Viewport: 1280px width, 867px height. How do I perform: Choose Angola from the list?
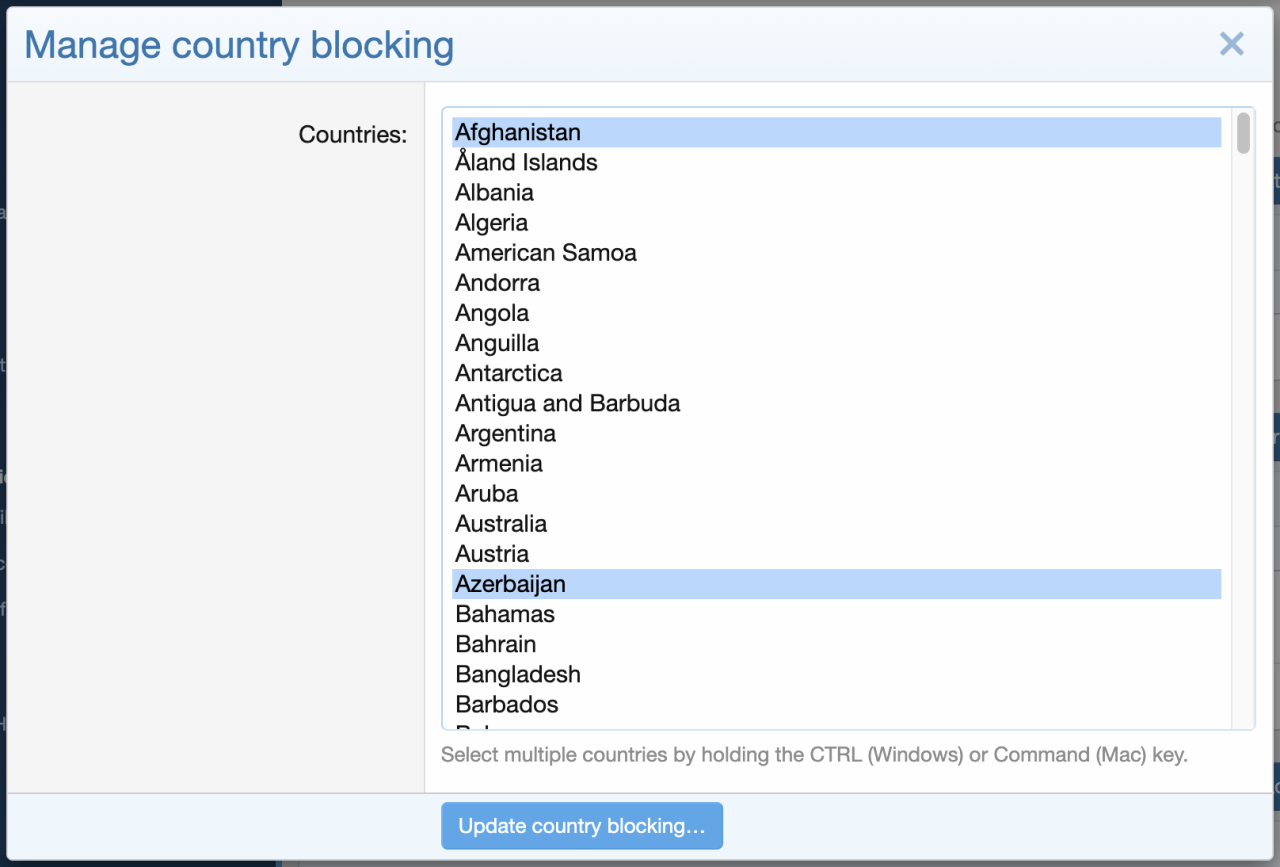(x=492, y=312)
